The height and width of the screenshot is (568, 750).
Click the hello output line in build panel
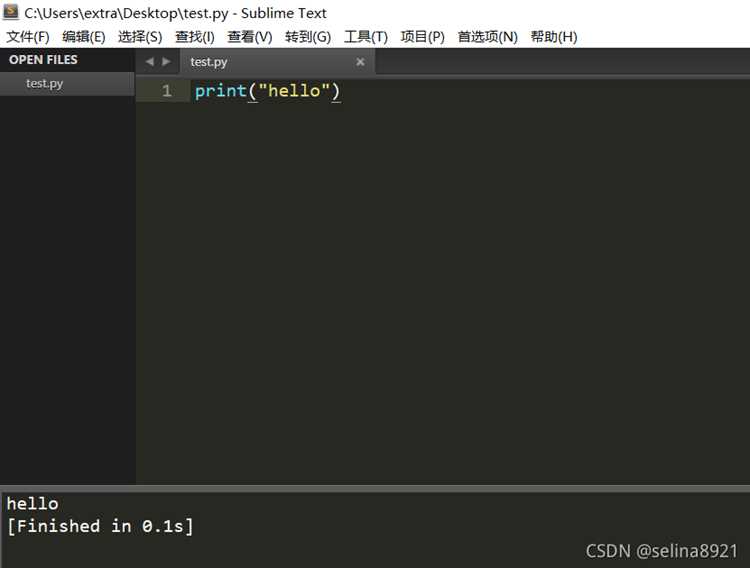pyautogui.click(x=33, y=503)
